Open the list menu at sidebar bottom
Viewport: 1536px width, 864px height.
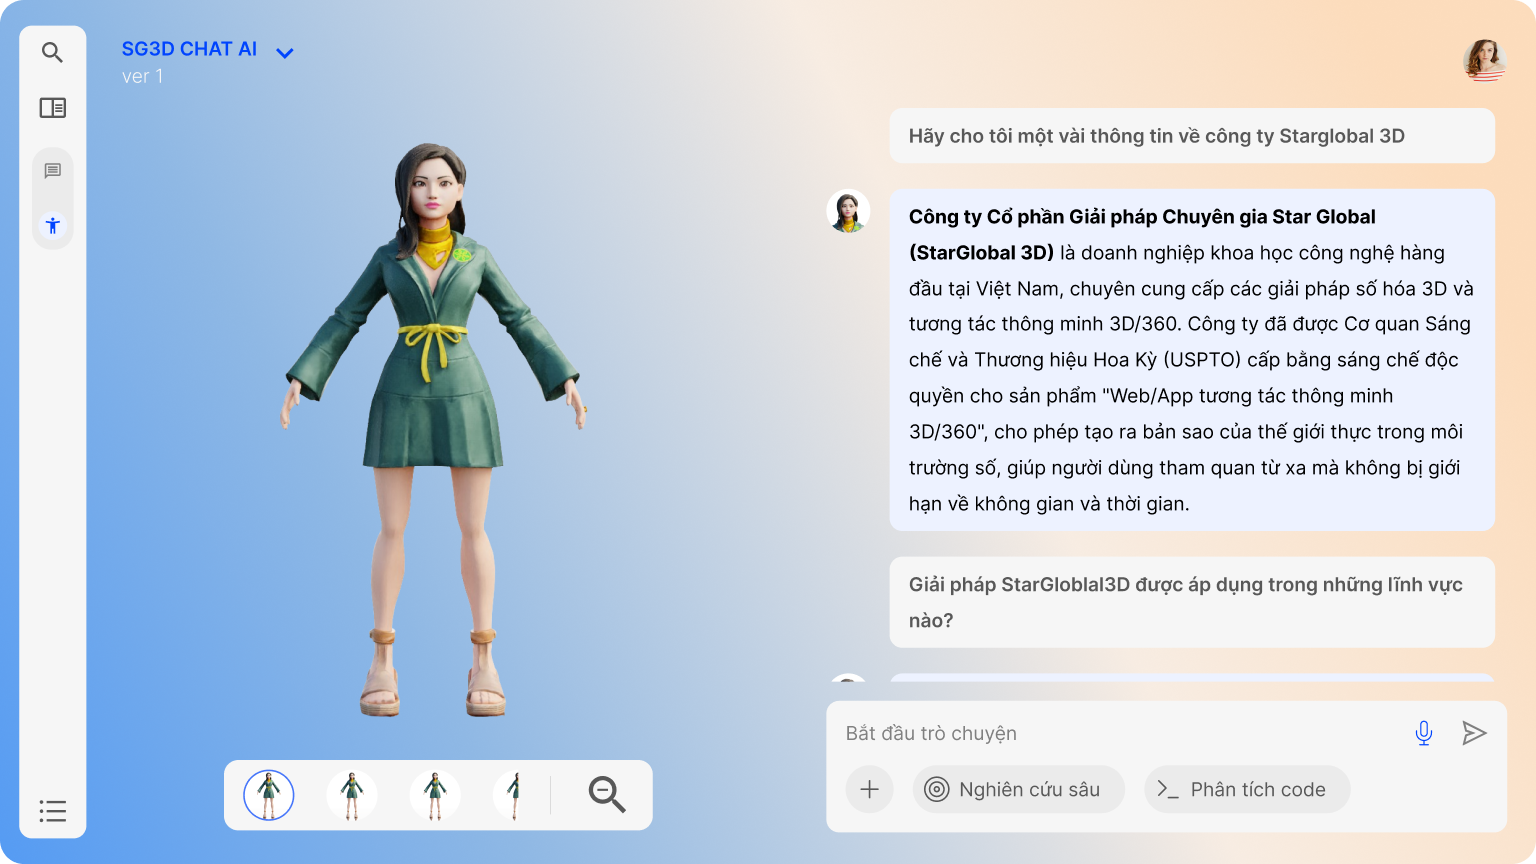pyautogui.click(x=52, y=811)
